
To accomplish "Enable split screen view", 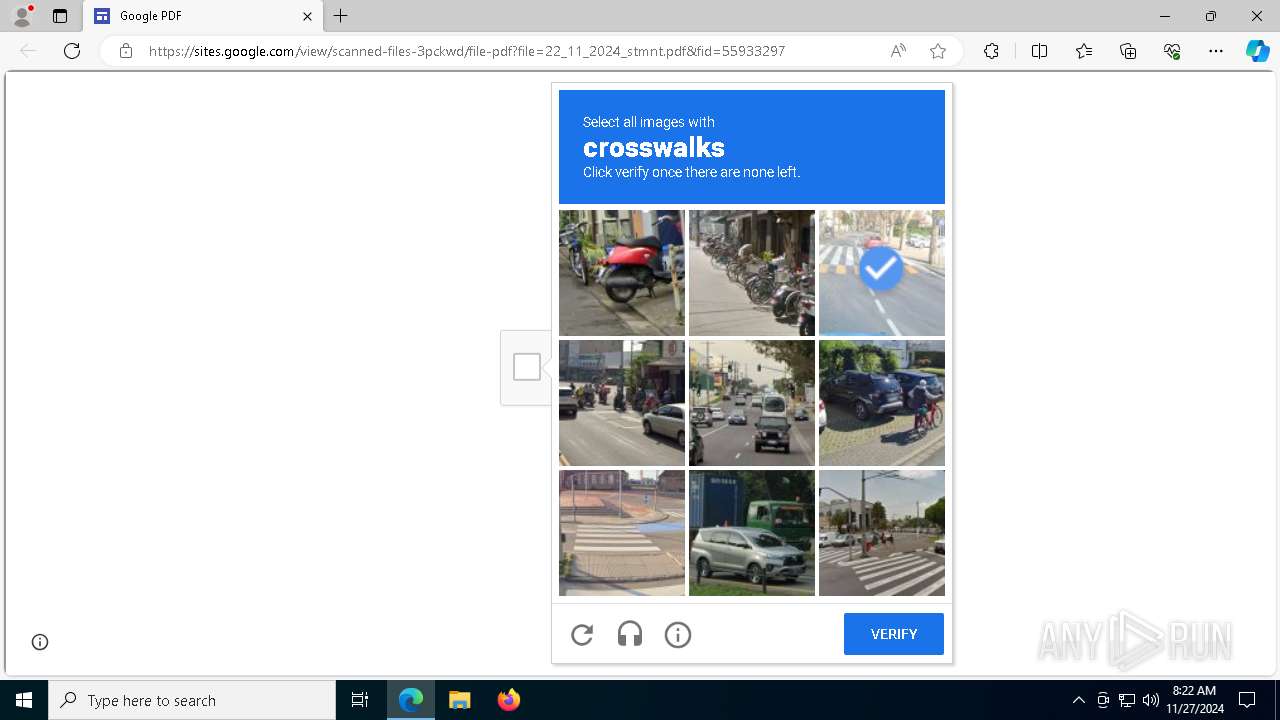I will 1039,51.
